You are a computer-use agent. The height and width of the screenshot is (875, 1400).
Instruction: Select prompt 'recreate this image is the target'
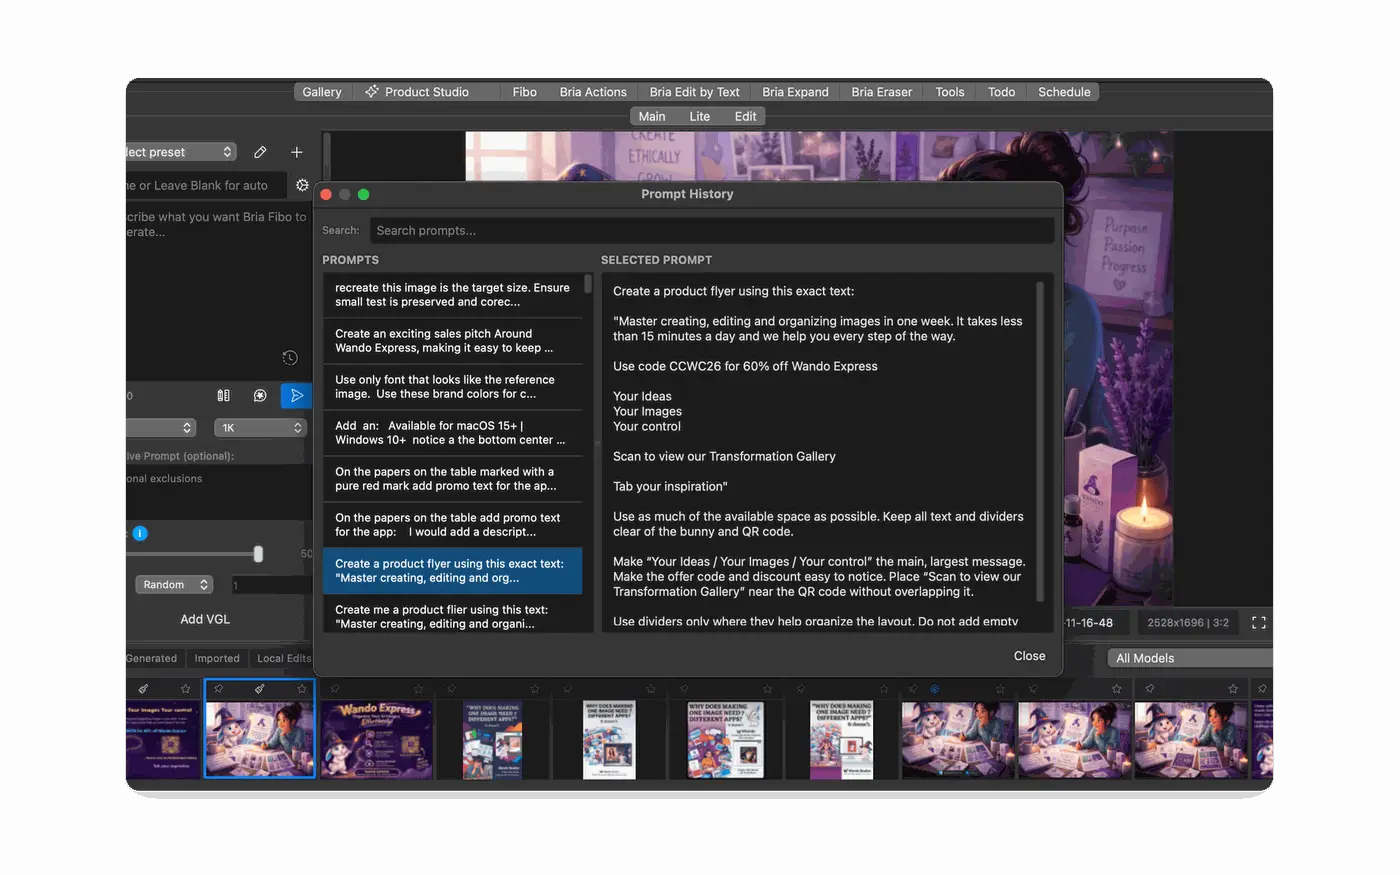pos(453,295)
